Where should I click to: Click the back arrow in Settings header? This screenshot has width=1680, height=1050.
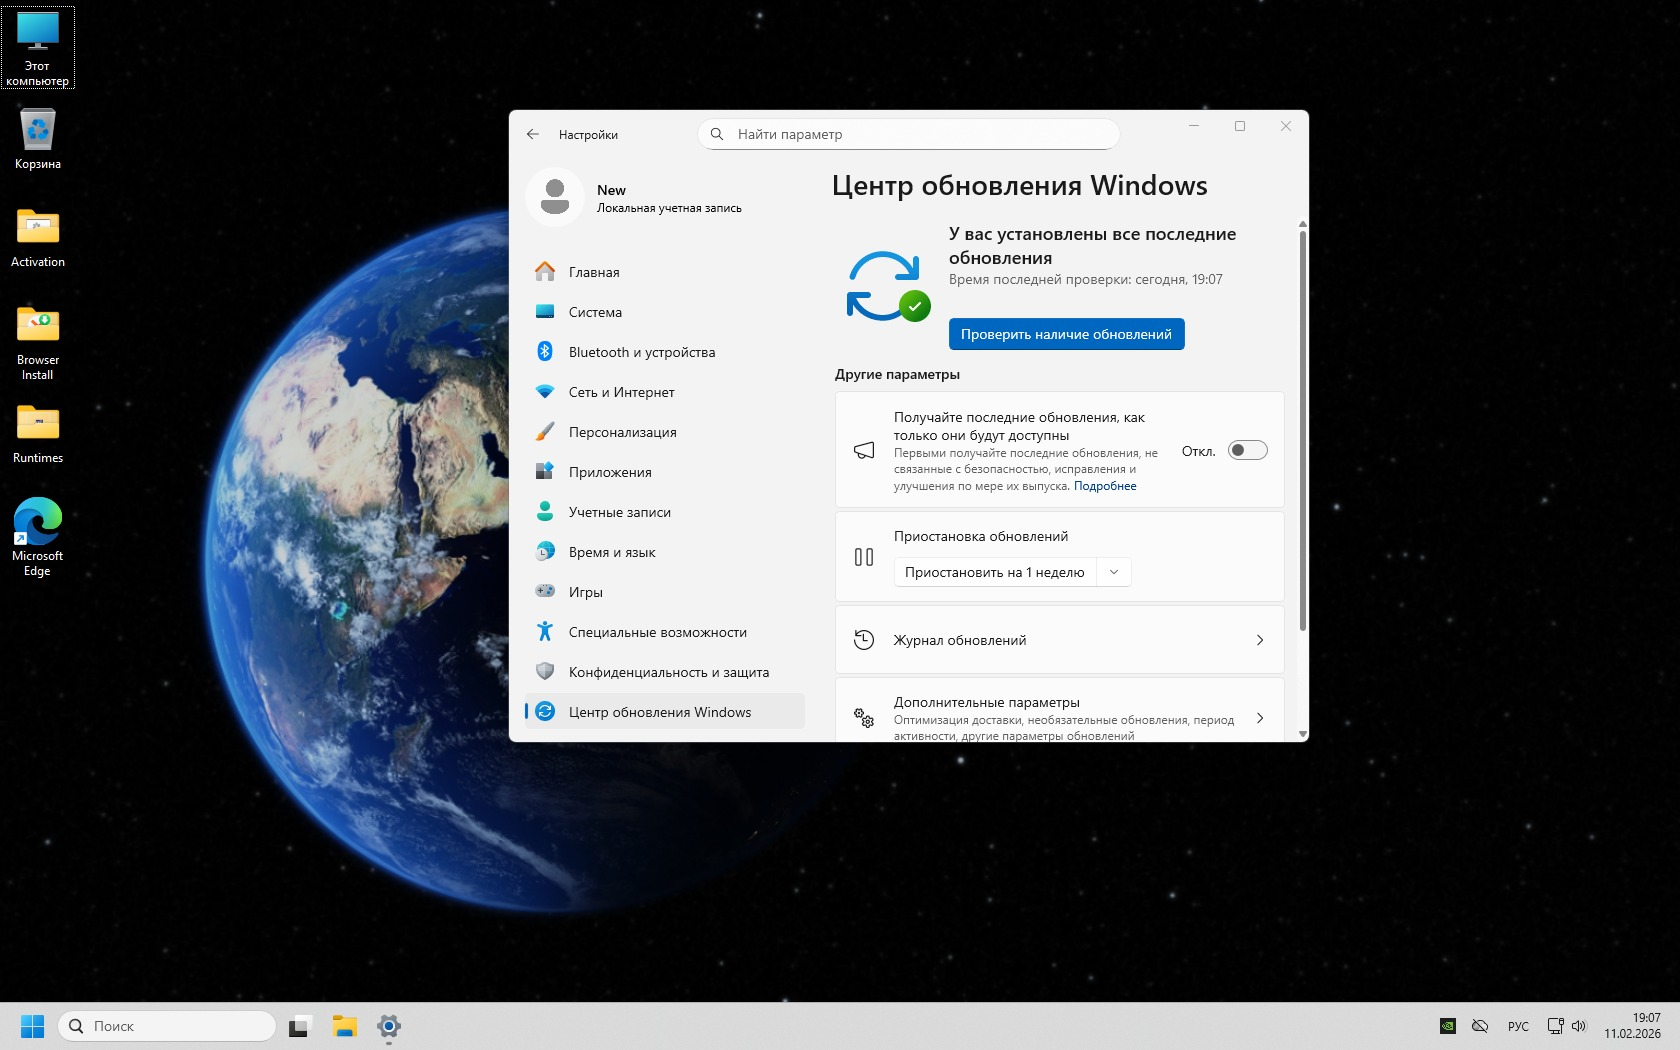point(533,134)
